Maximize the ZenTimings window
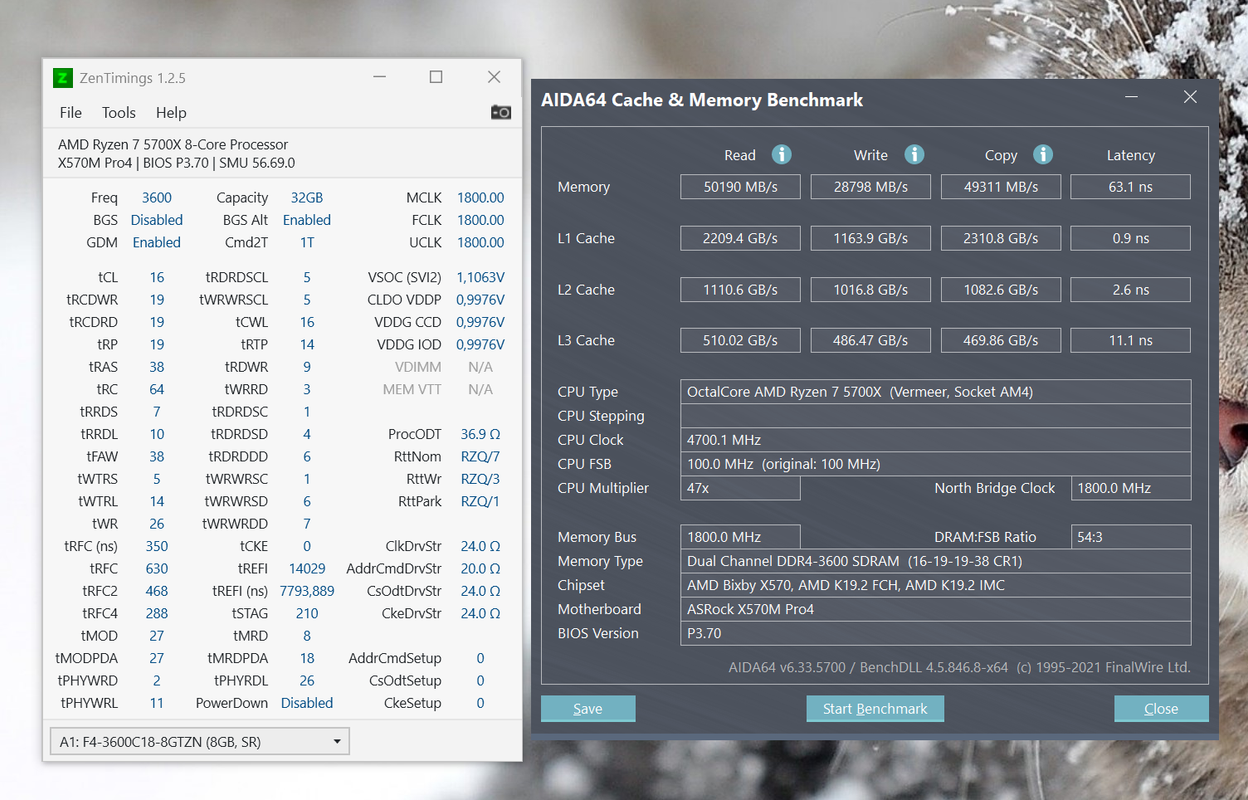The image size is (1248, 800). [x=436, y=77]
